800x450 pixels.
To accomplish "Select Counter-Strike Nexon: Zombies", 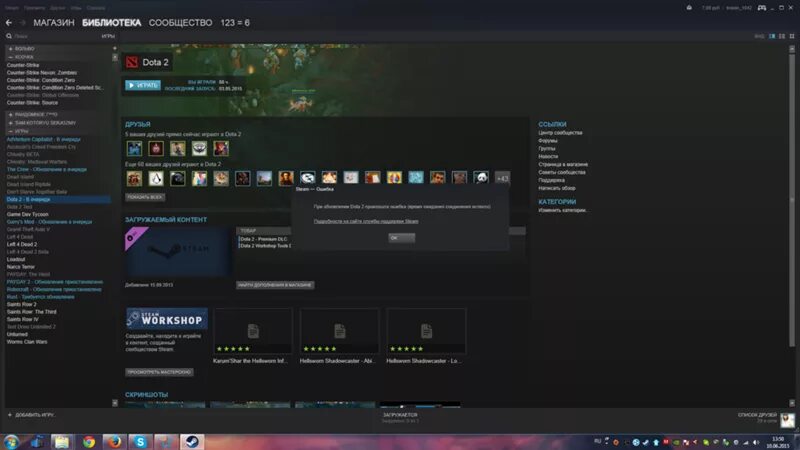I will coord(42,72).
